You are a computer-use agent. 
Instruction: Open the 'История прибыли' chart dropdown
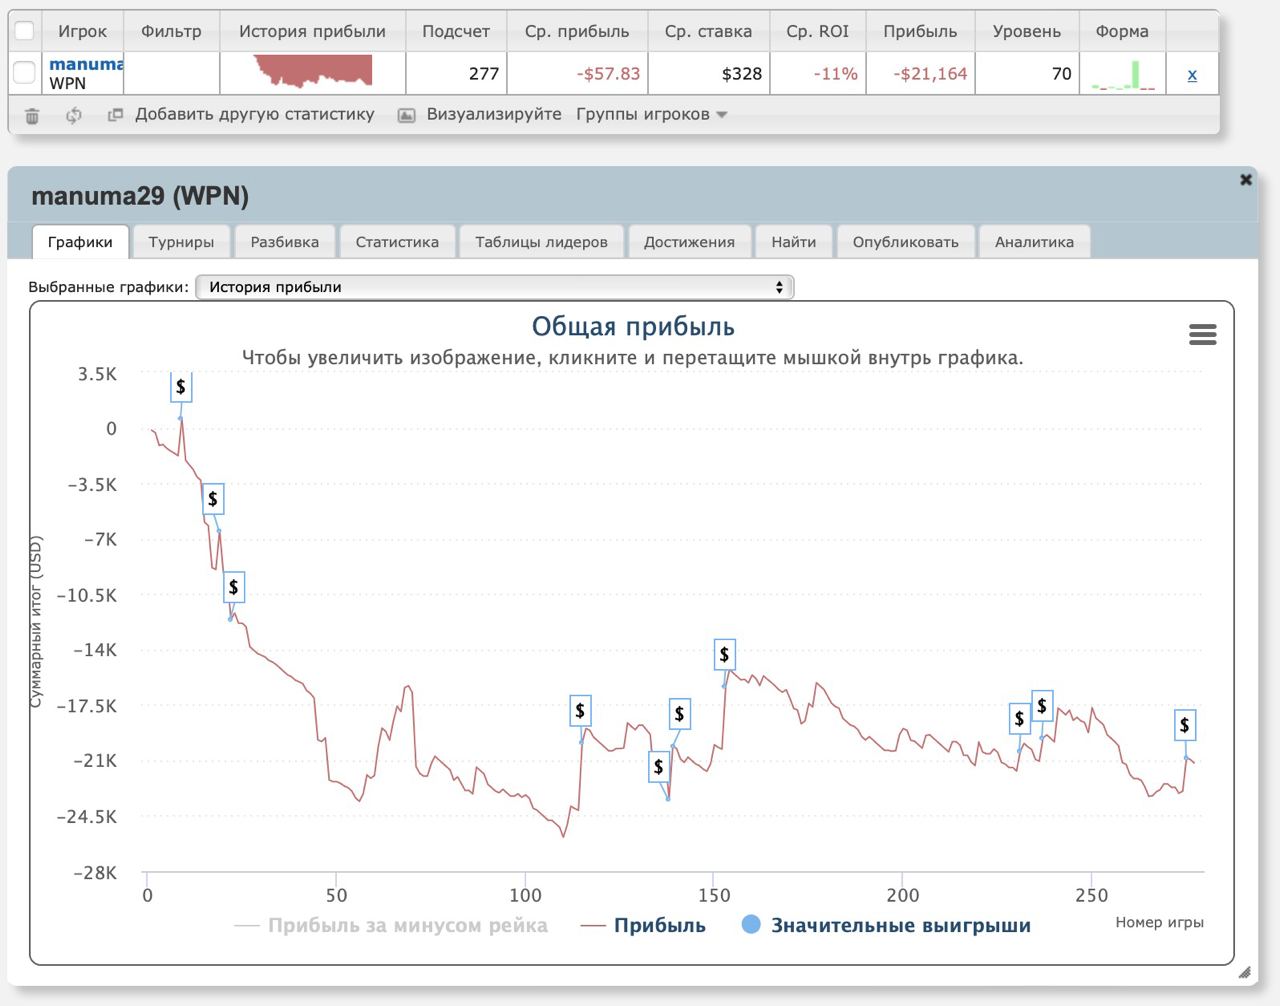pyautogui.click(x=494, y=287)
